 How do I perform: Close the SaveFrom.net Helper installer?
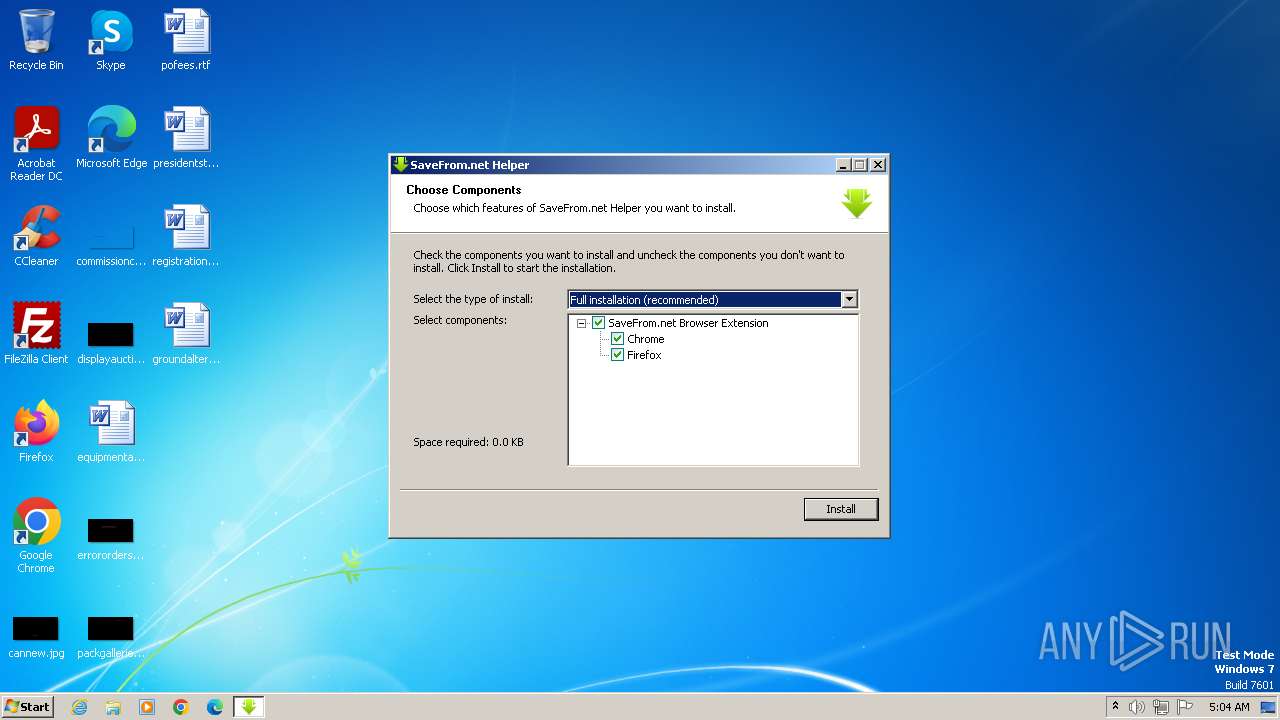tap(878, 165)
